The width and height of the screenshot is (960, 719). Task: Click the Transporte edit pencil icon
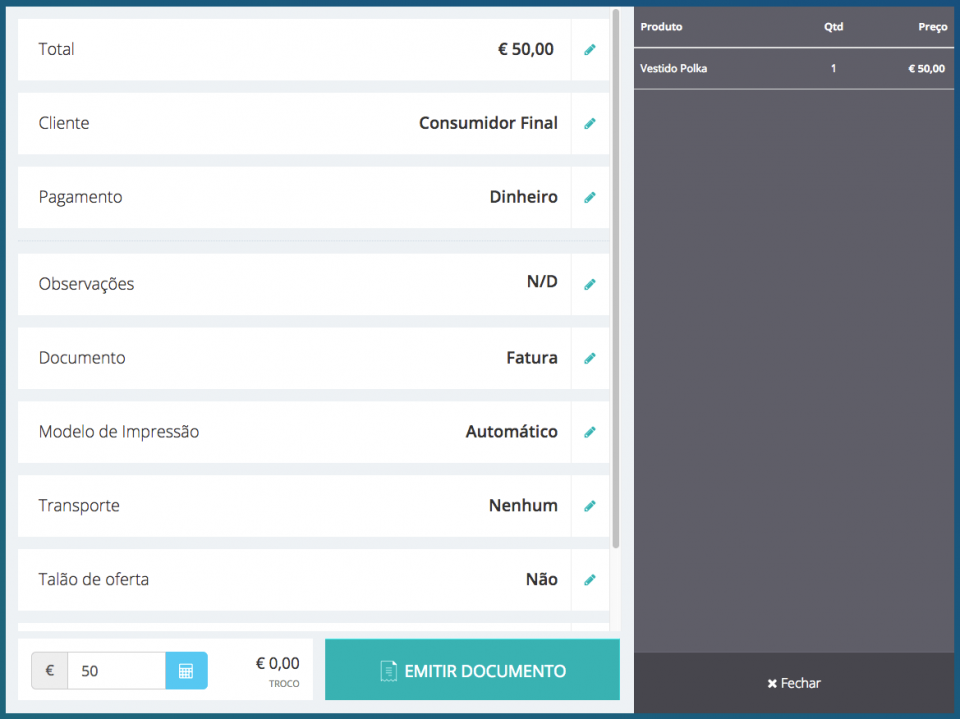(589, 506)
